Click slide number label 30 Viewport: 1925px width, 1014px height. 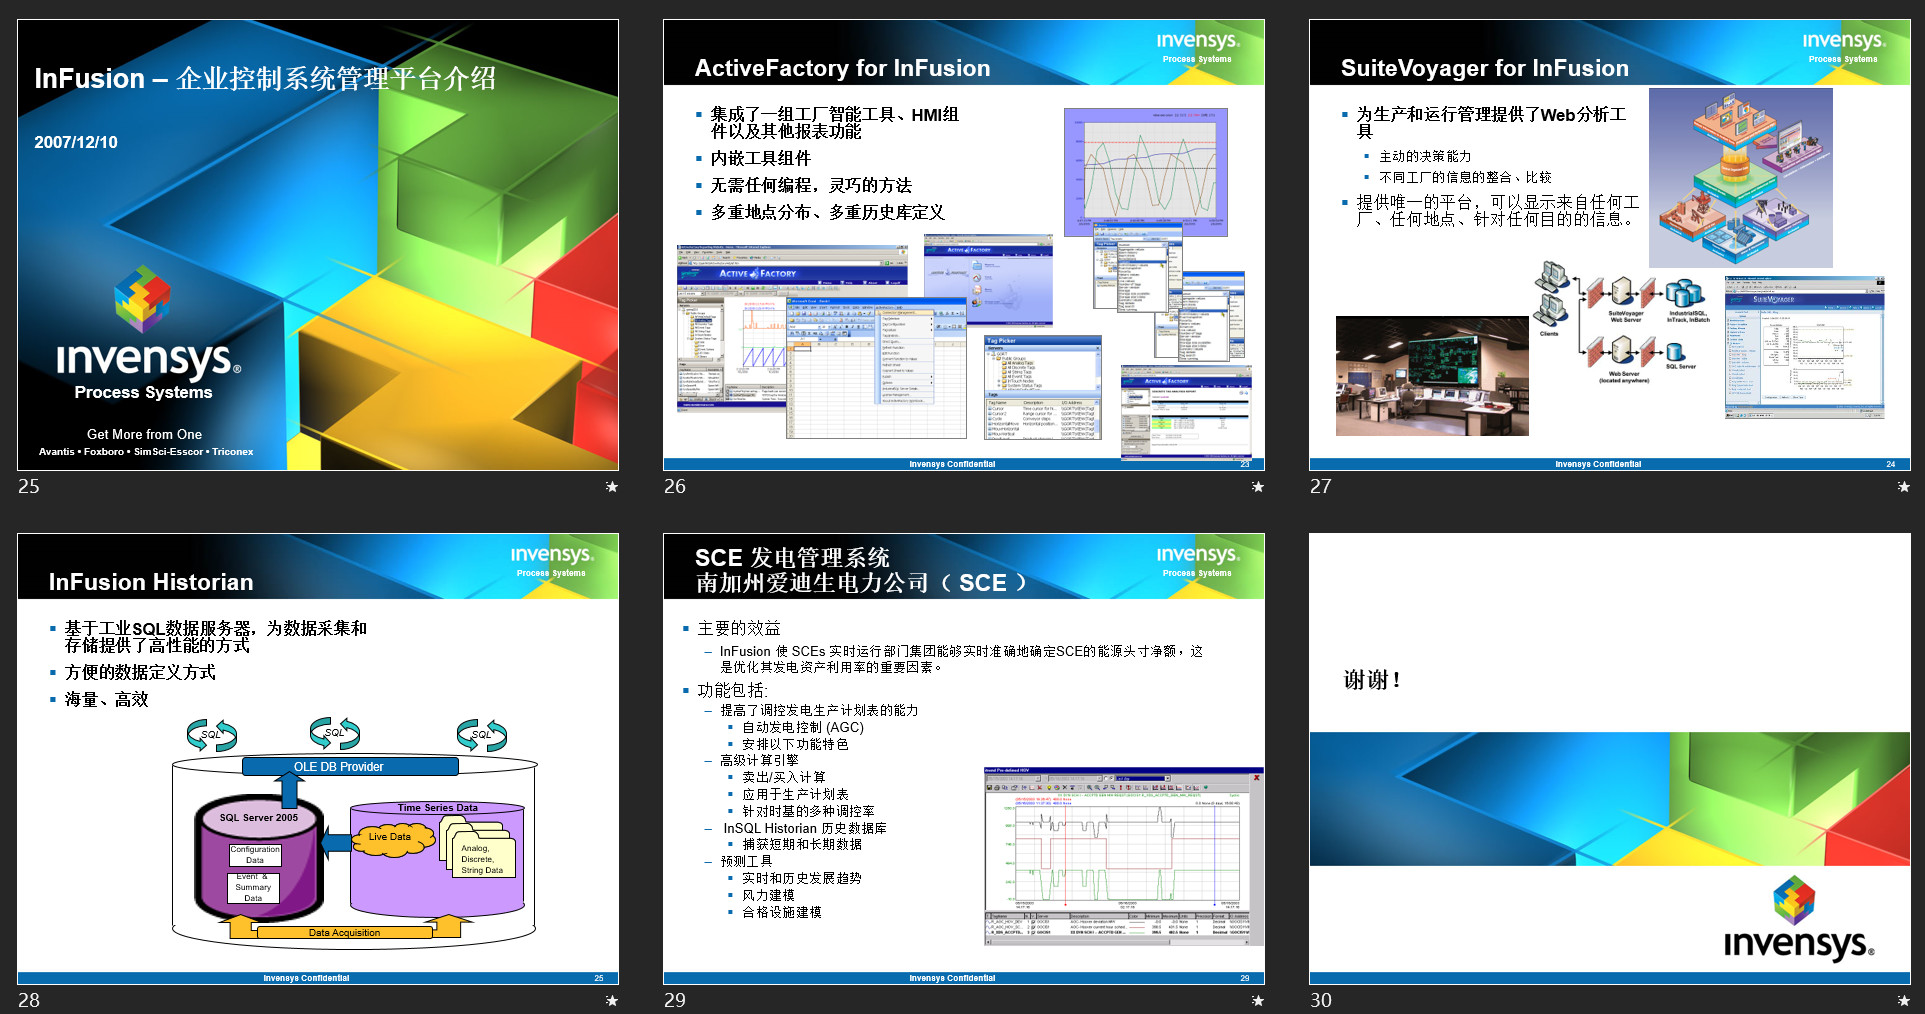coord(1321,1000)
